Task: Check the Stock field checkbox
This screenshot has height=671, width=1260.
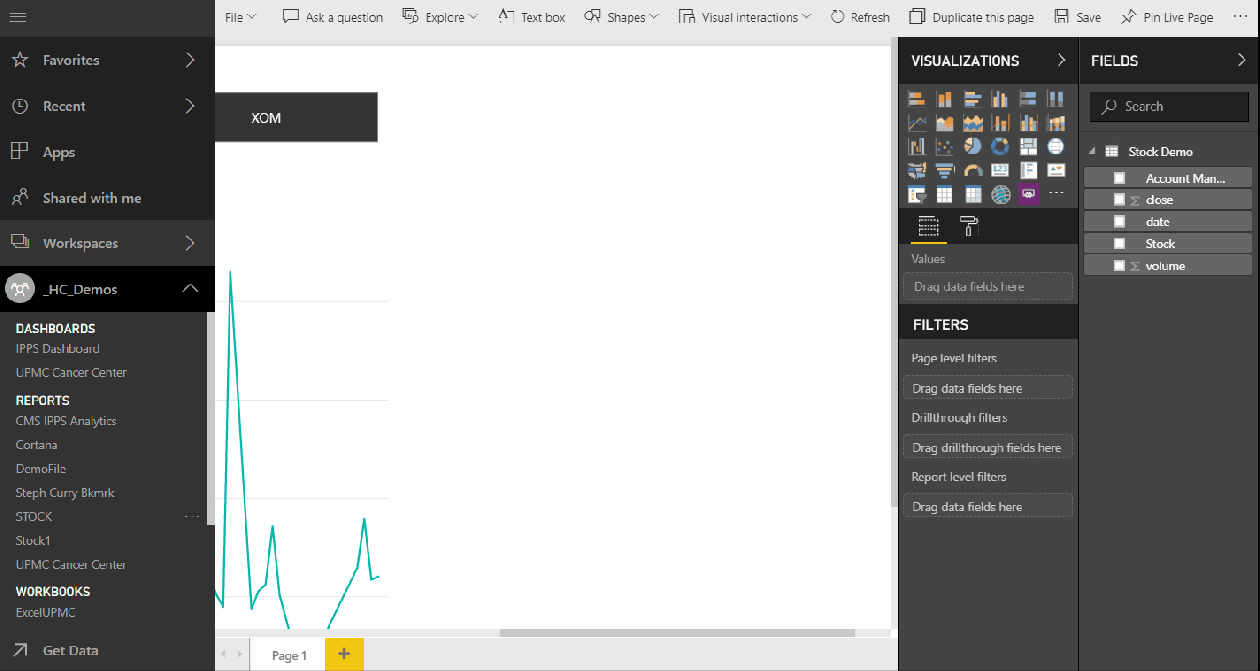Action: coord(1120,244)
